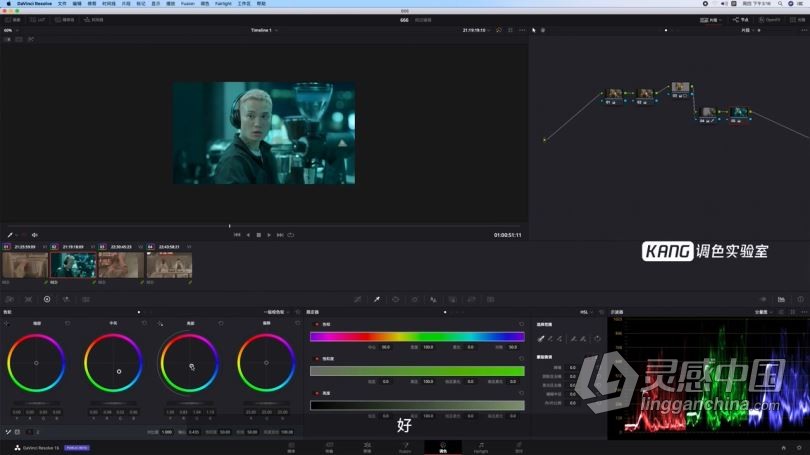Toggle the Nodes panel button
The image size is (810, 455).
pos(740,20)
